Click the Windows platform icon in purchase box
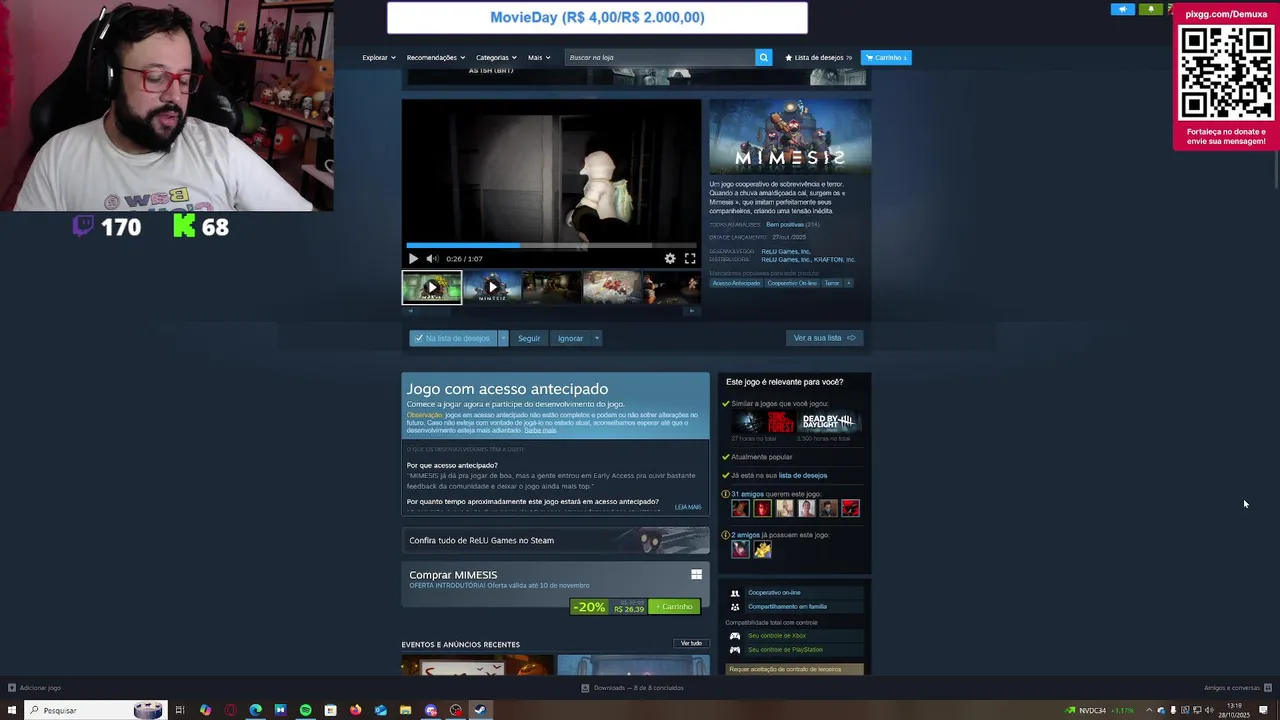The width and height of the screenshot is (1280, 720). [696, 575]
